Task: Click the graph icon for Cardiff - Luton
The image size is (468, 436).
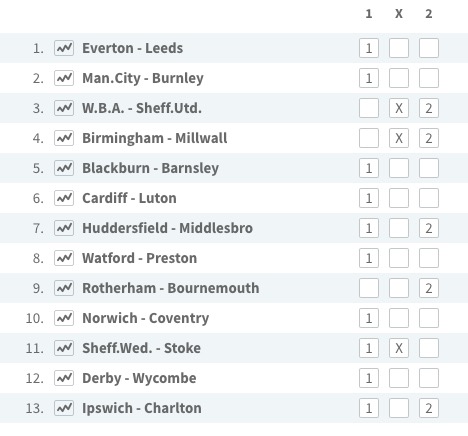Action: [64, 198]
